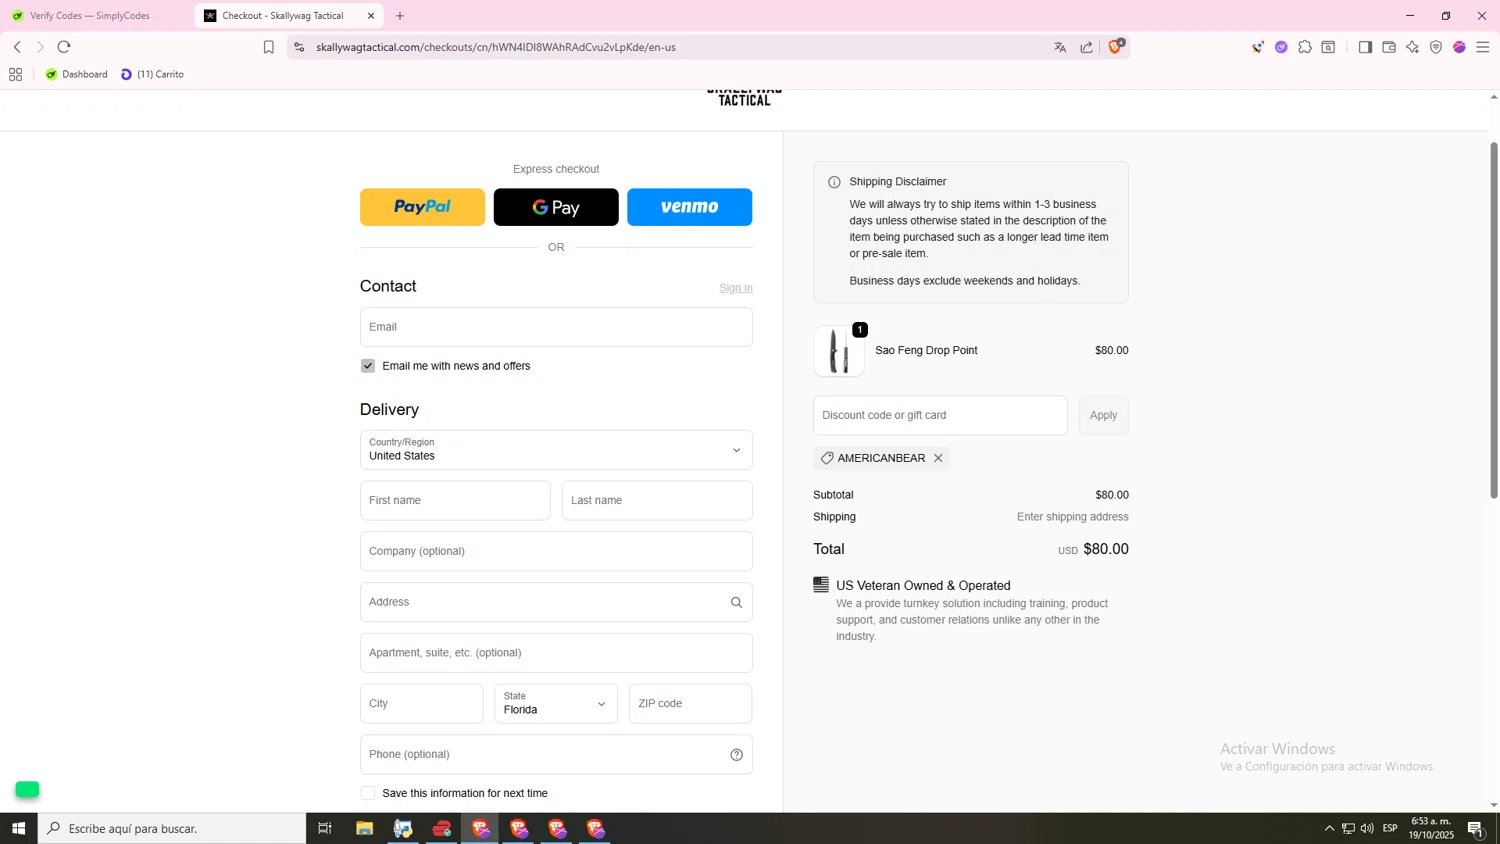Open the translate page icon
The height and width of the screenshot is (844, 1500).
(x=1060, y=47)
